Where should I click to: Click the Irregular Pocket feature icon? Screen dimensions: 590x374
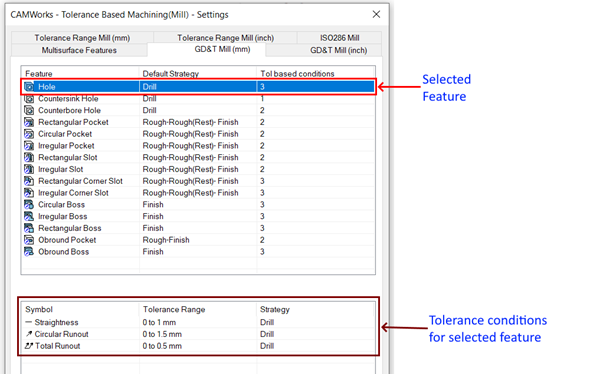(x=29, y=146)
